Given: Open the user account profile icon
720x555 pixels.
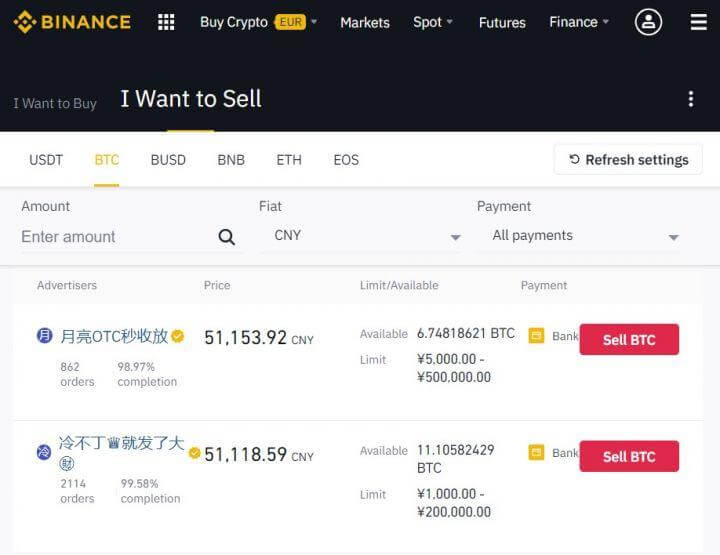Looking at the screenshot, I should 648,22.
